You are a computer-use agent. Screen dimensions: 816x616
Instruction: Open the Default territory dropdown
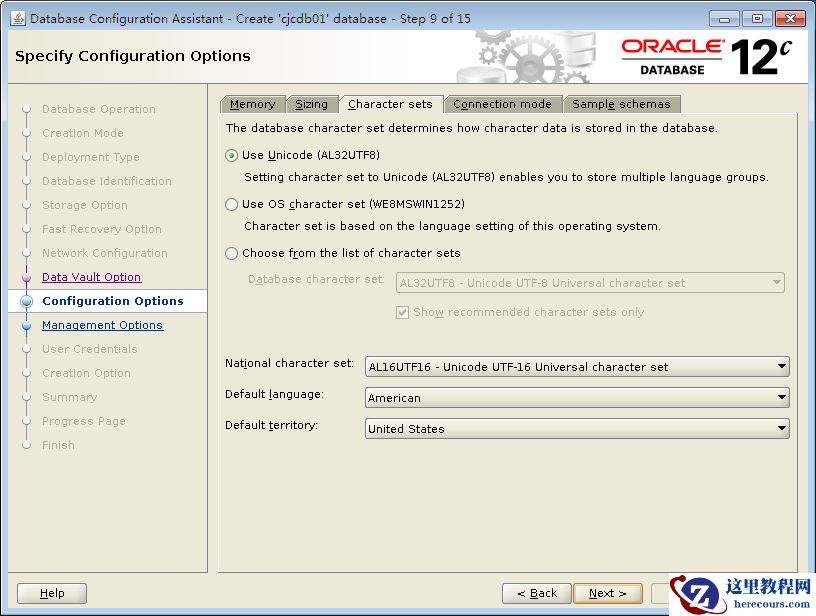pyautogui.click(x=577, y=429)
